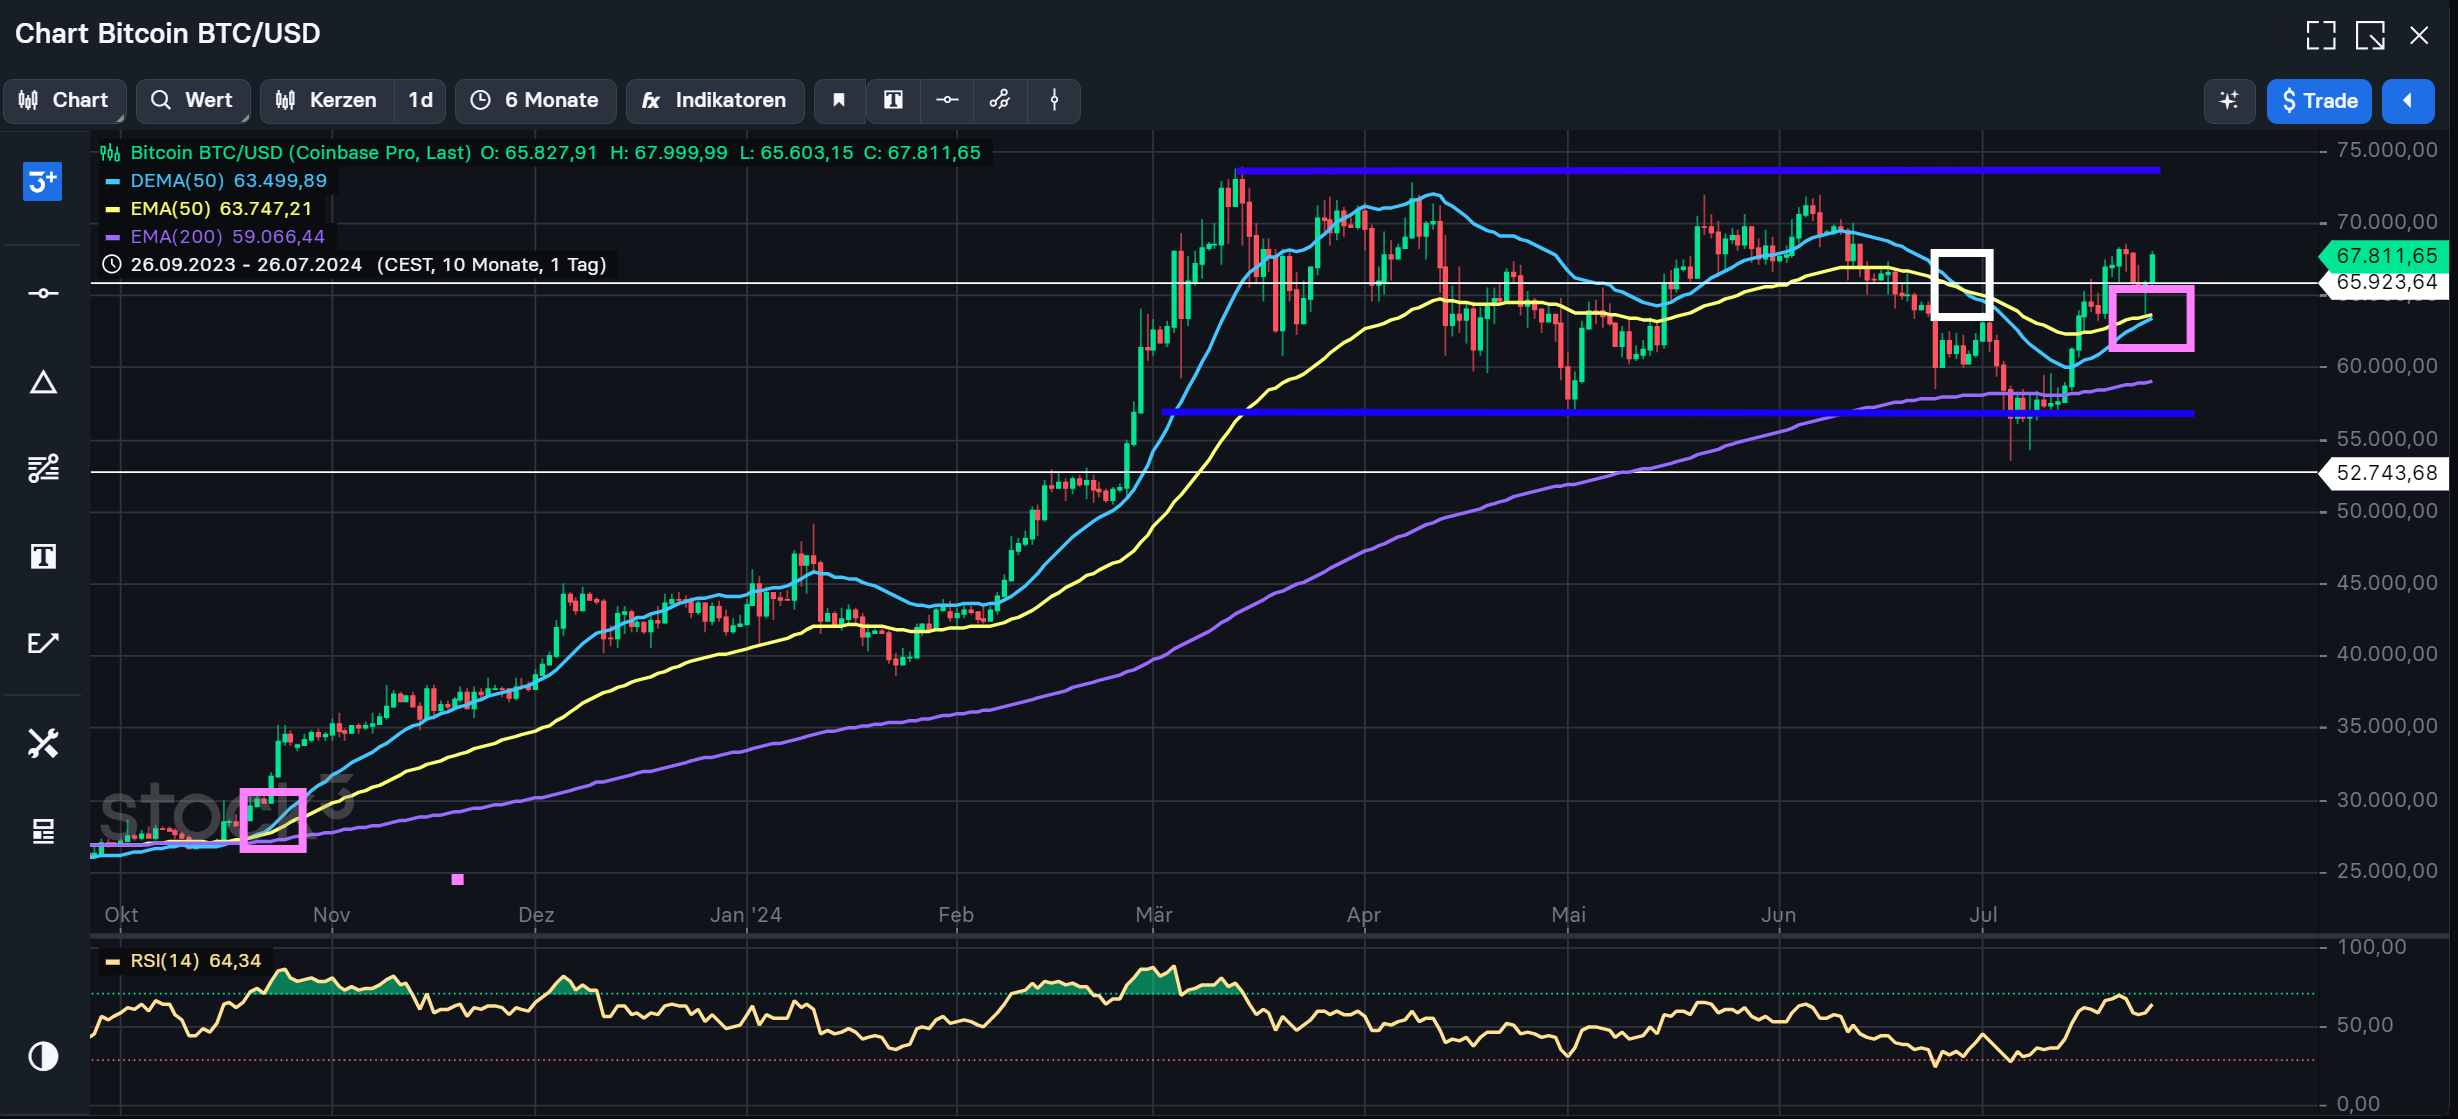The height and width of the screenshot is (1119, 2458).
Task: Open the wrench and screwdriver settings tools icon
Action: [x=43, y=743]
